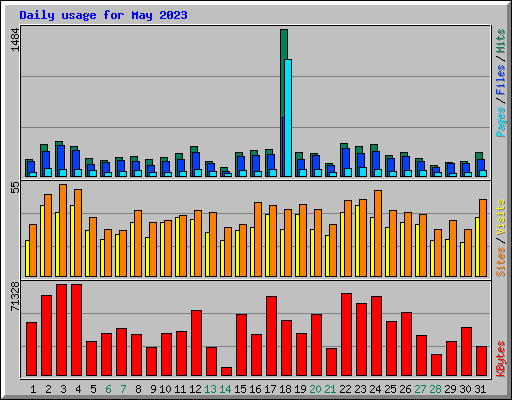Viewport: 512px width, 400px height.
Task: Click day 4 on the x-axis
Action: (78, 389)
